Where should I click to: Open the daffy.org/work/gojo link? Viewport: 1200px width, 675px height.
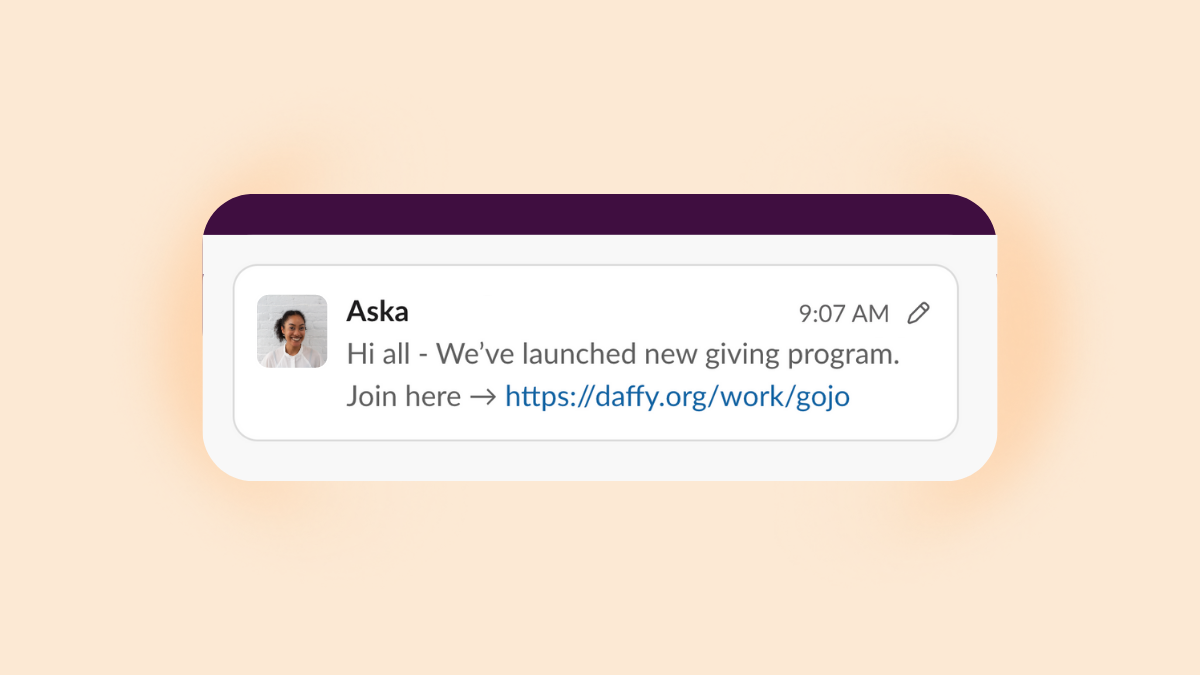(x=677, y=397)
